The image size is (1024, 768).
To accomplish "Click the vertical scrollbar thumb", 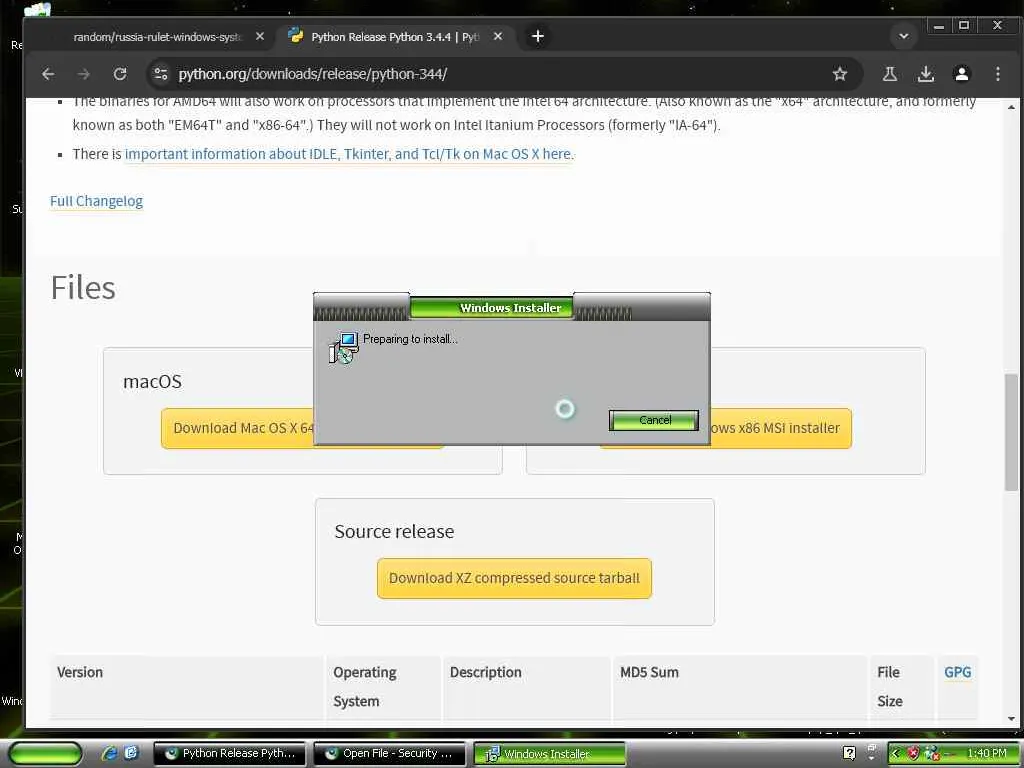I will pos(1011,432).
